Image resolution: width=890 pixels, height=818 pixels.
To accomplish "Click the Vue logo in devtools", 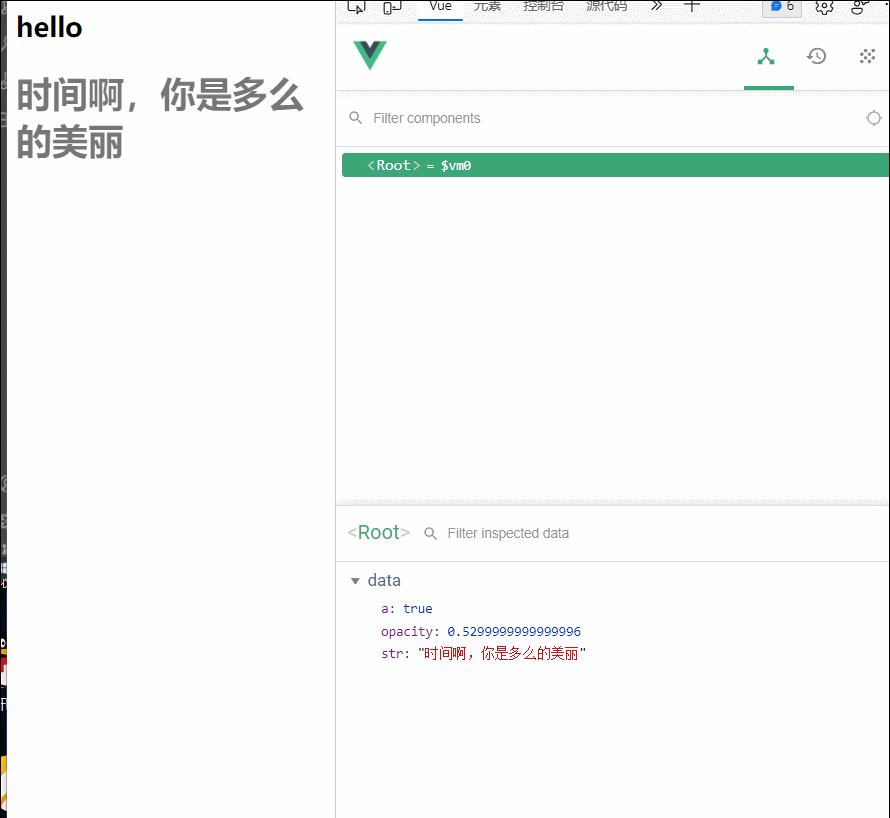I will coord(370,55).
